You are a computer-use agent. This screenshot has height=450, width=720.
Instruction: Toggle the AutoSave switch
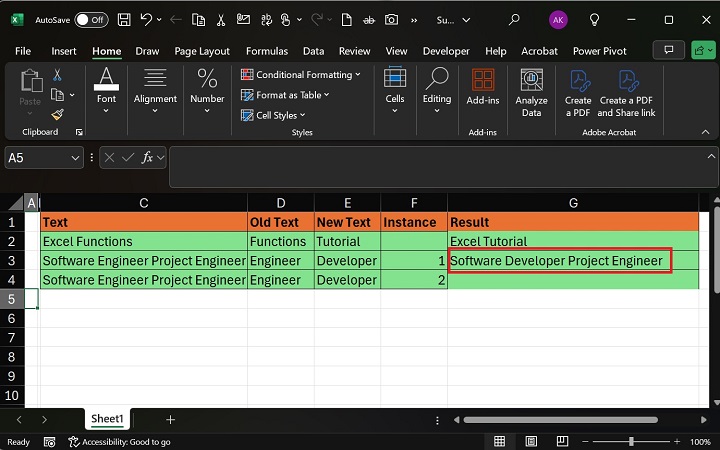tap(92, 19)
